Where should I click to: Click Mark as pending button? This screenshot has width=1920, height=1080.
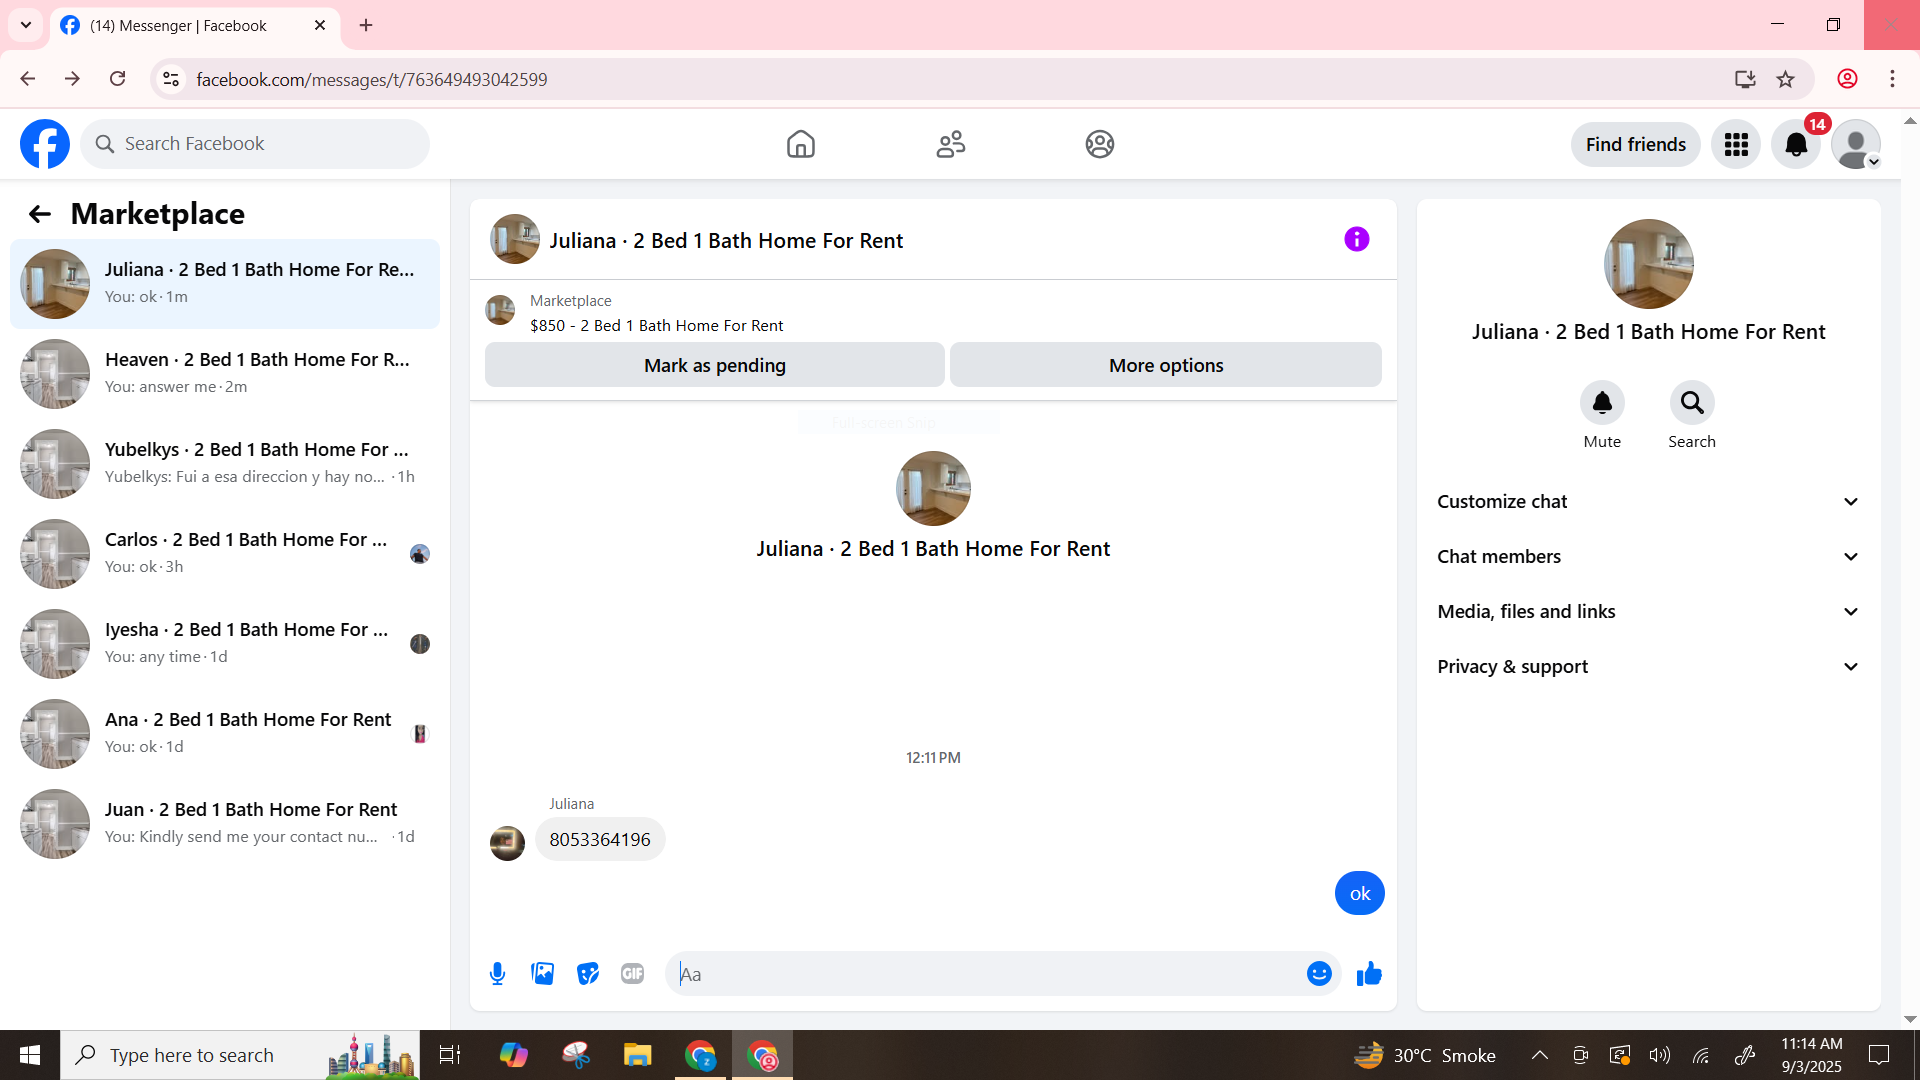point(715,365)
